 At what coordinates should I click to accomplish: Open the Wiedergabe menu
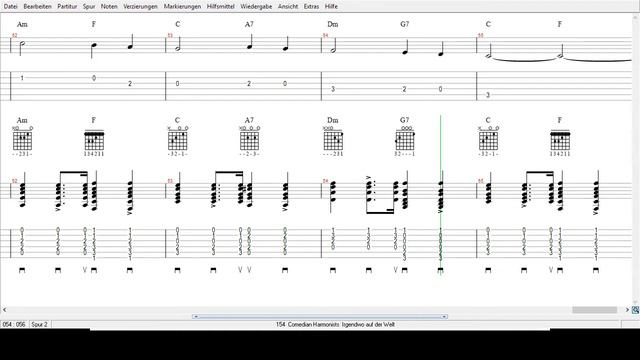coord(256,7)
